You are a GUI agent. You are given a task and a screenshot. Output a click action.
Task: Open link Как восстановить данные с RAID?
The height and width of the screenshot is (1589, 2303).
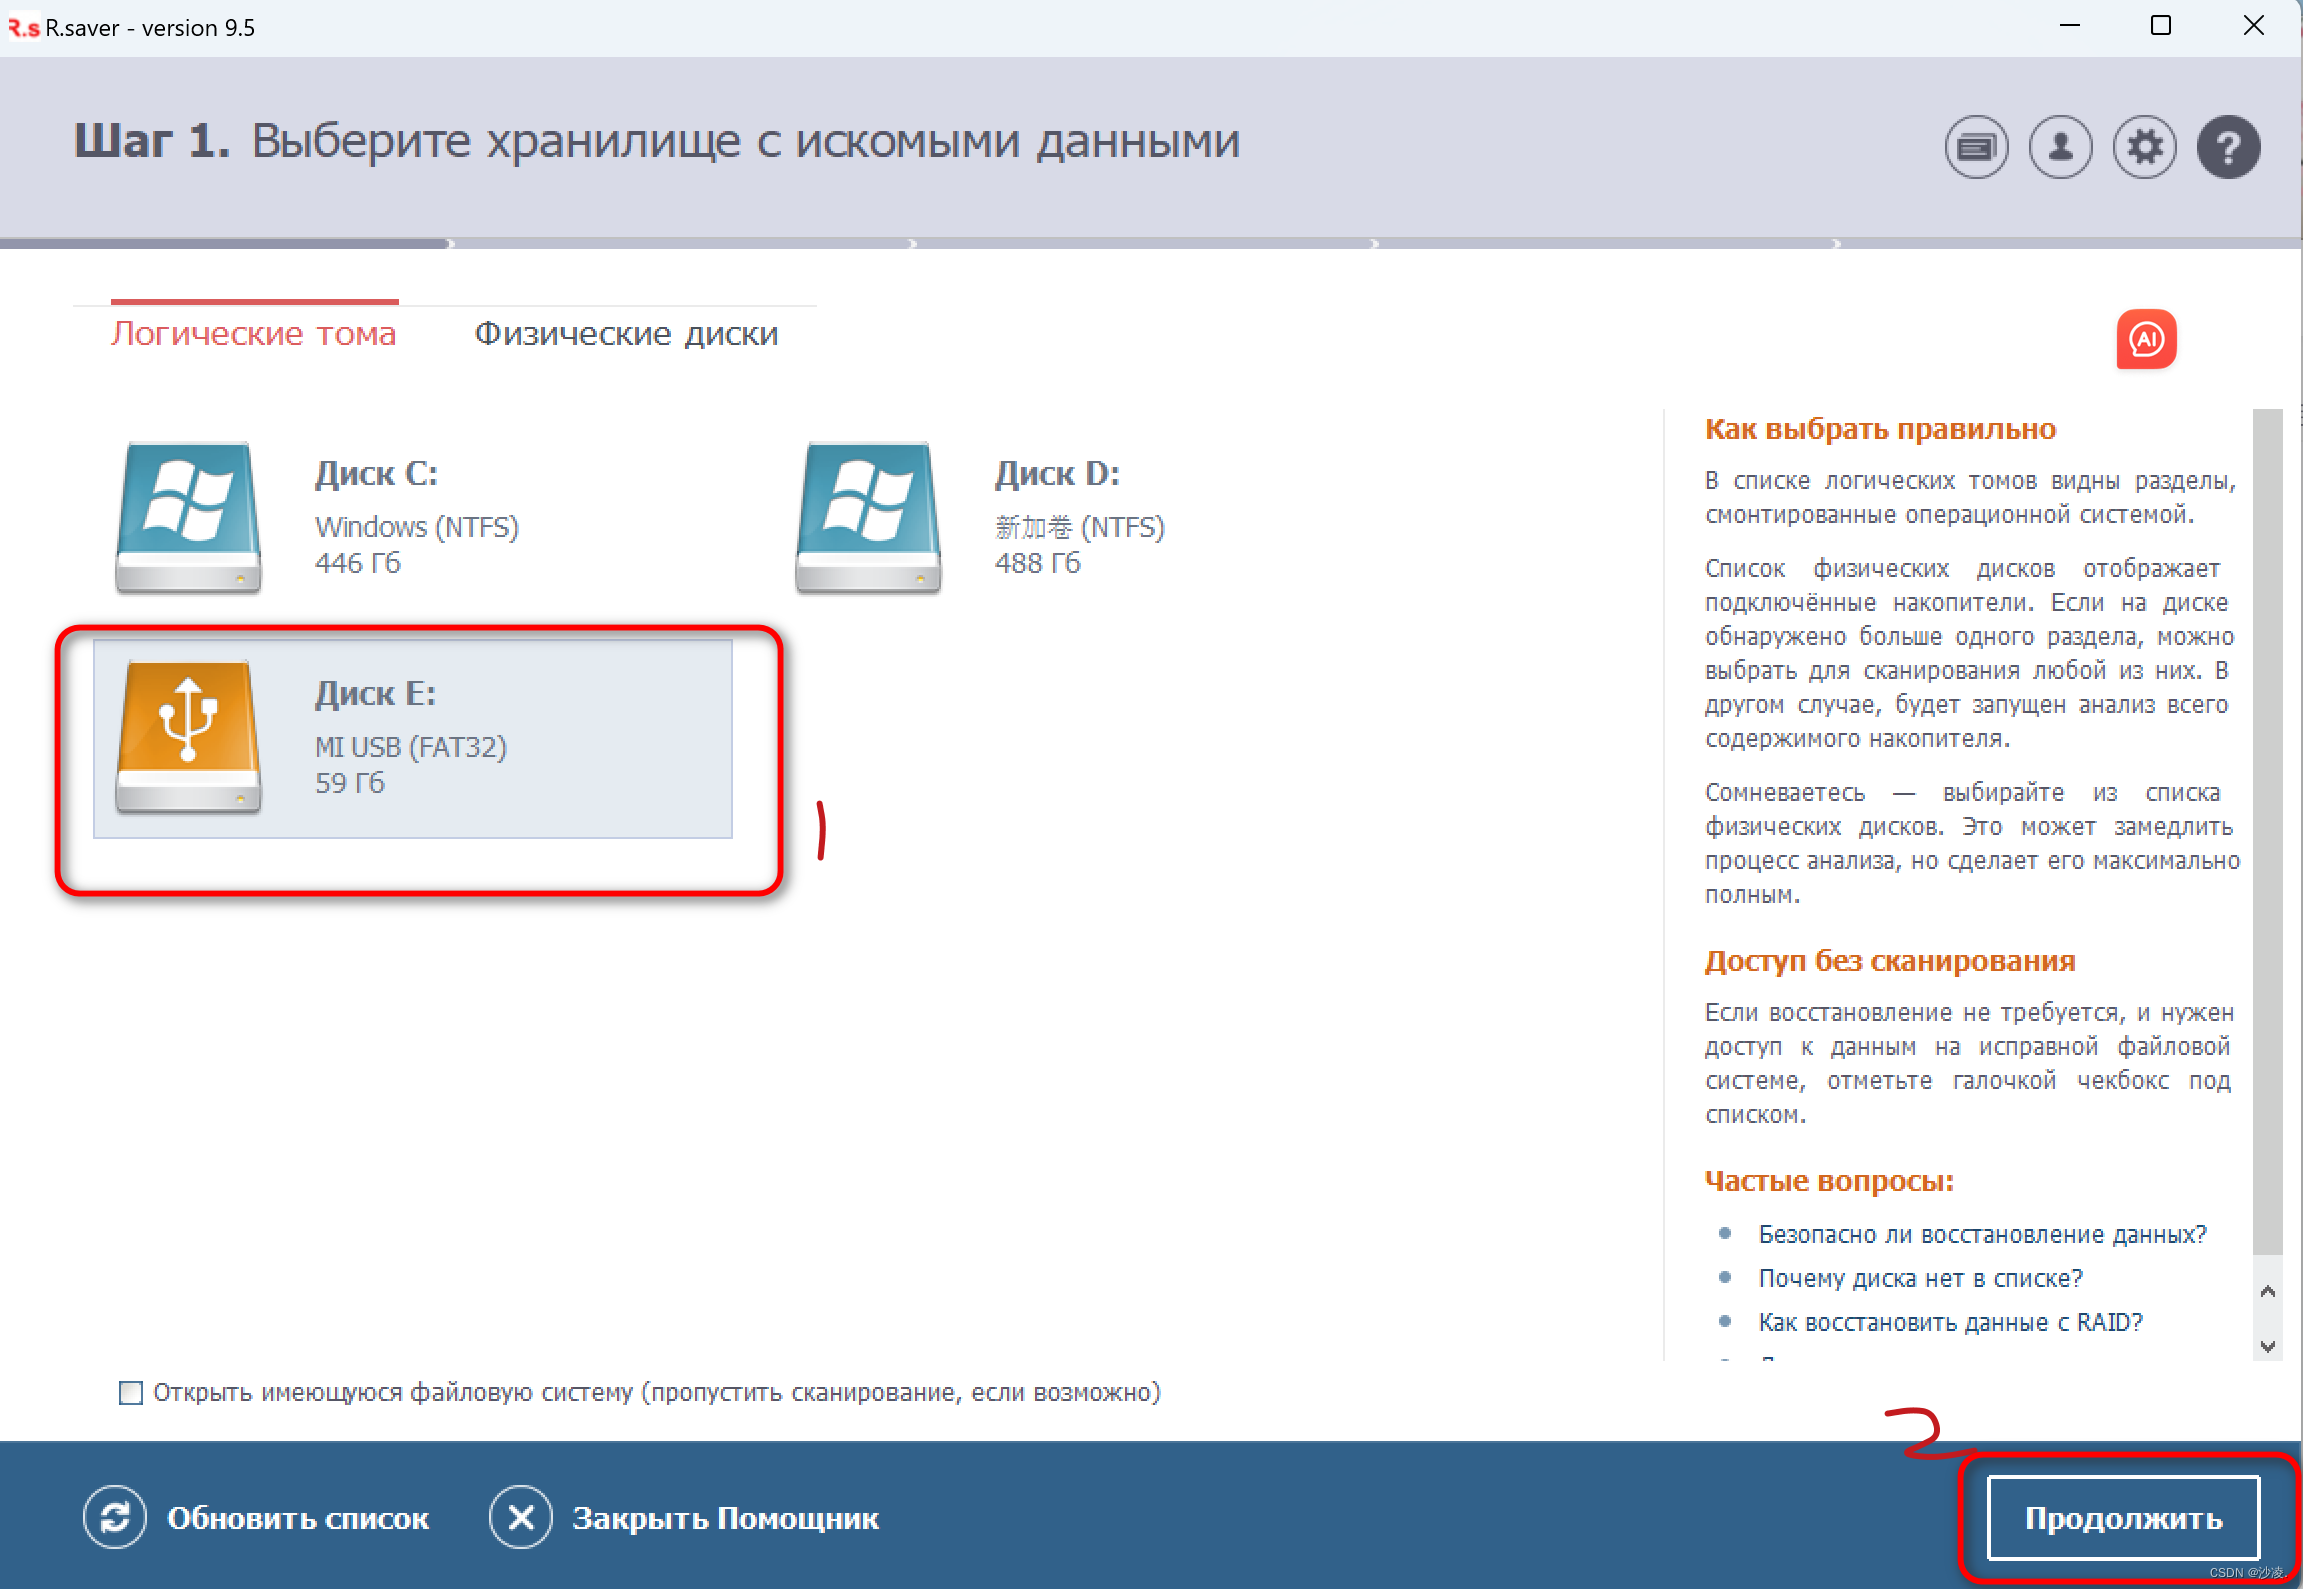click(1950, 1322)
